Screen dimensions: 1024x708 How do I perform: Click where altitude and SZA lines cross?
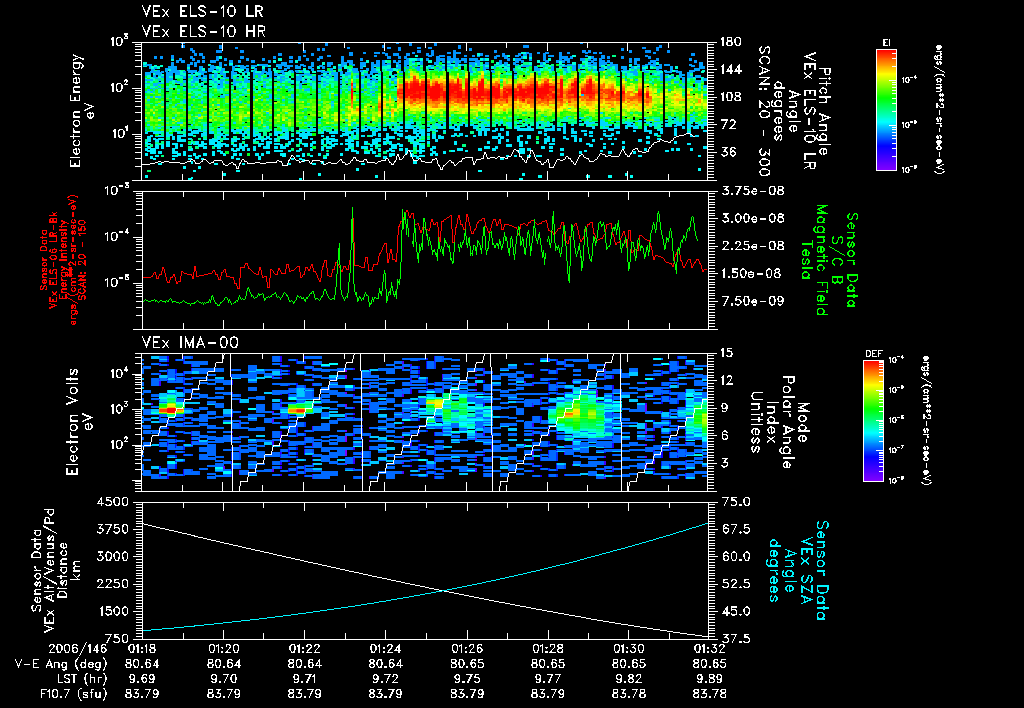[444, 591]
